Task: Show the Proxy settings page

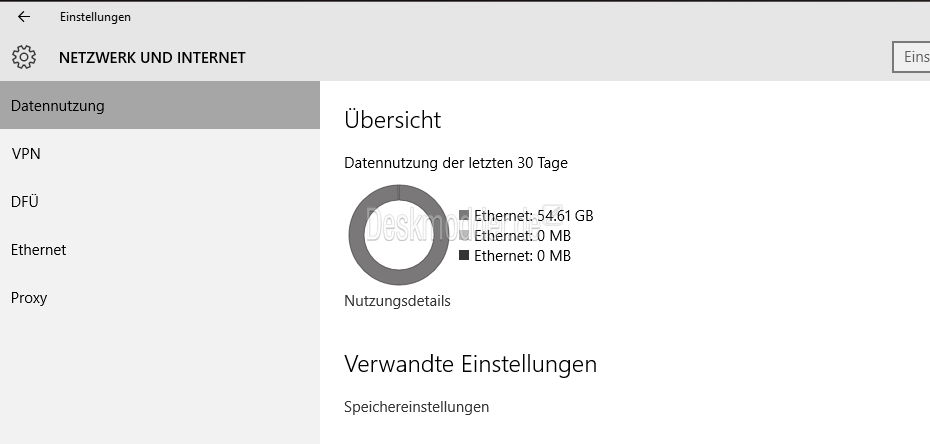Action: [x=160, y=298]
